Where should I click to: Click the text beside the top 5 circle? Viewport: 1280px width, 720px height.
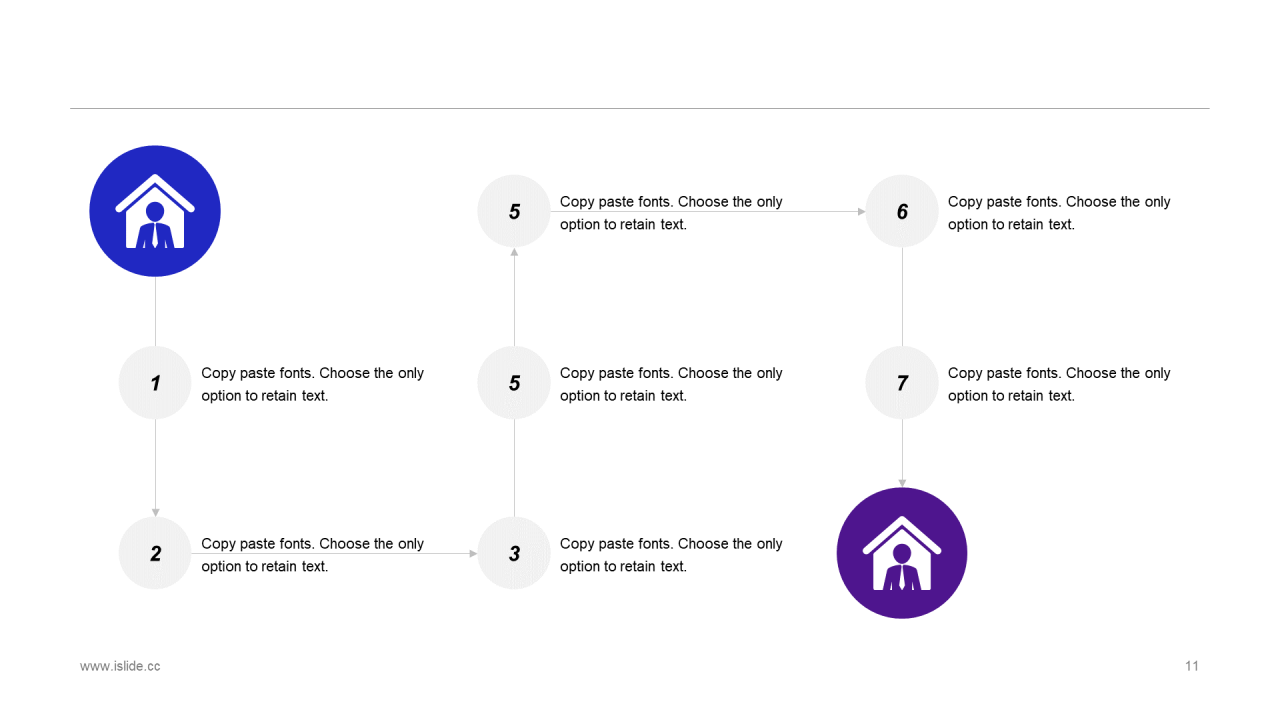(671, 213)
